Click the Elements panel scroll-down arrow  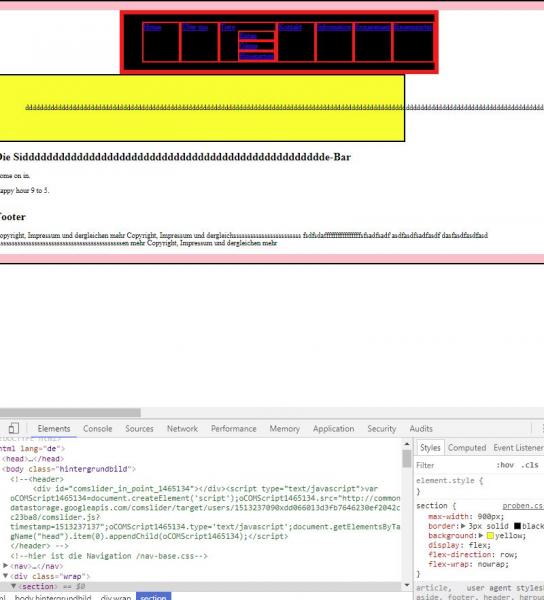tap(407, 585)
